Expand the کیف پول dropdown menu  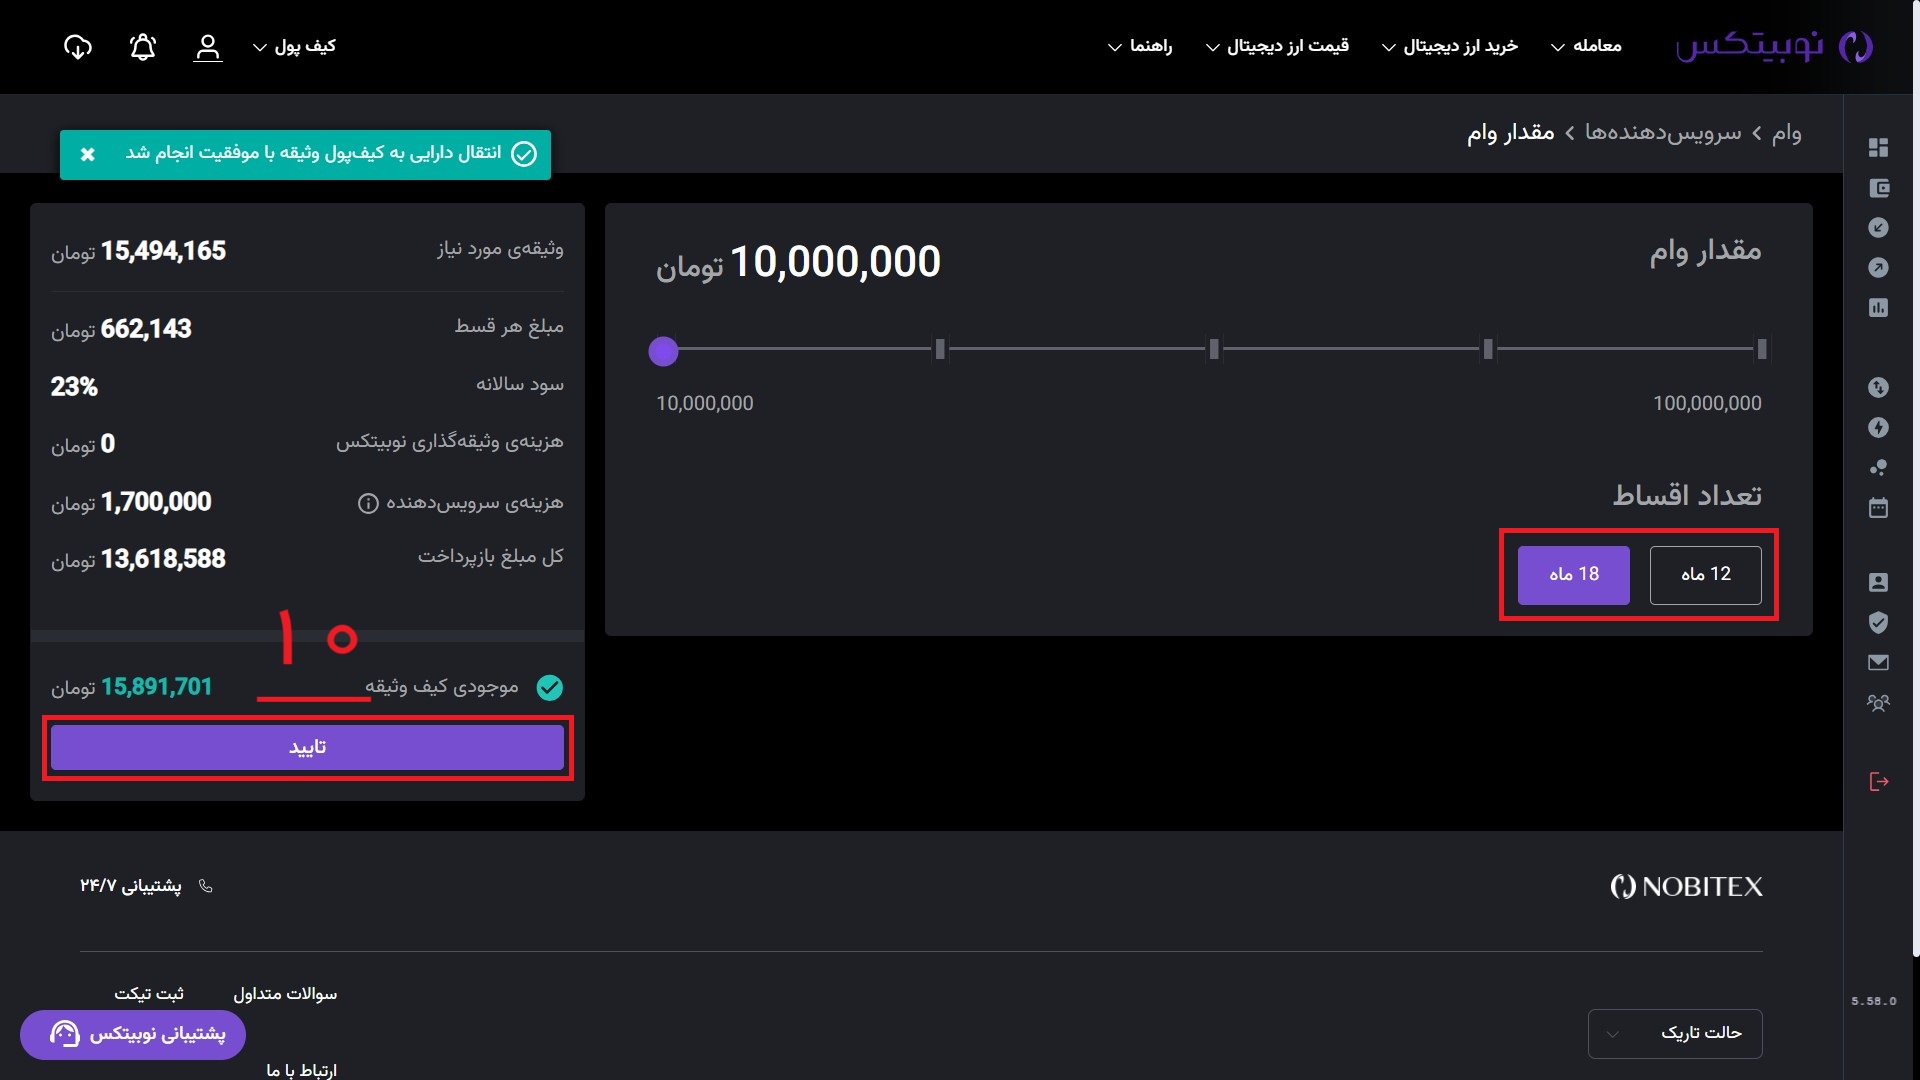coord(295,47)
